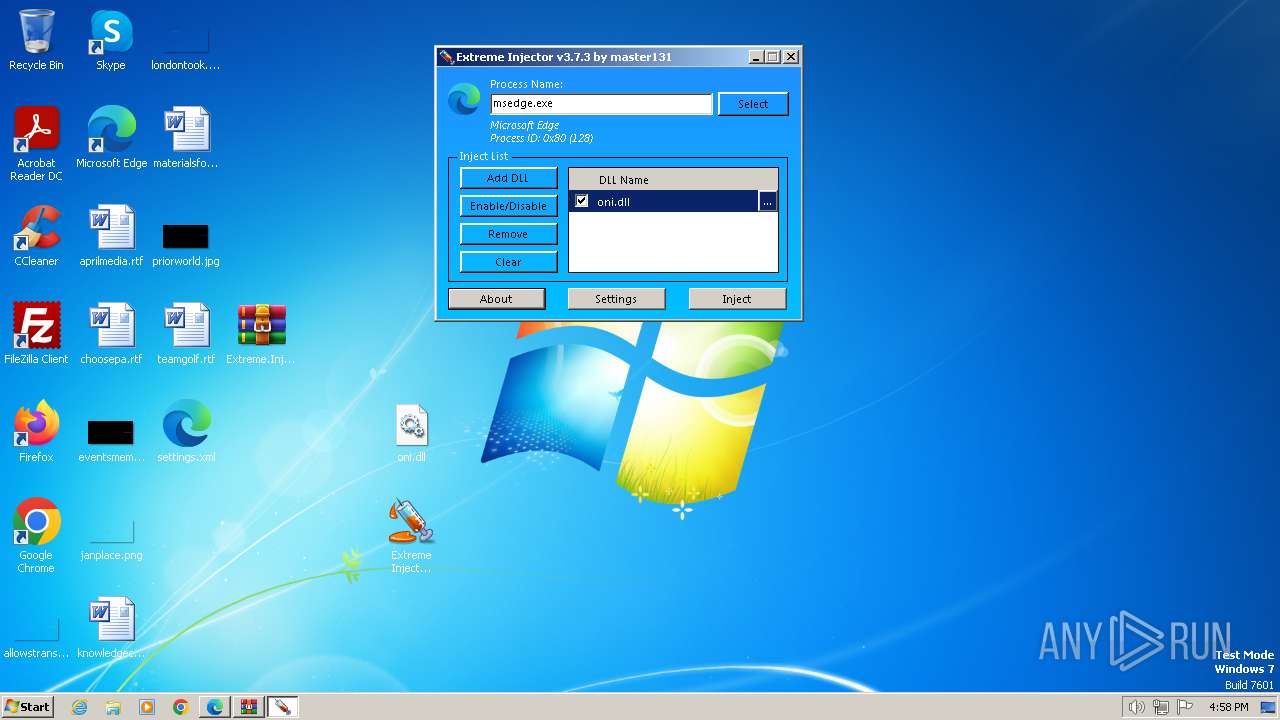Select the londontook file icon
Viewport: 1280px width, 720px height.
(x=185, y=40)
